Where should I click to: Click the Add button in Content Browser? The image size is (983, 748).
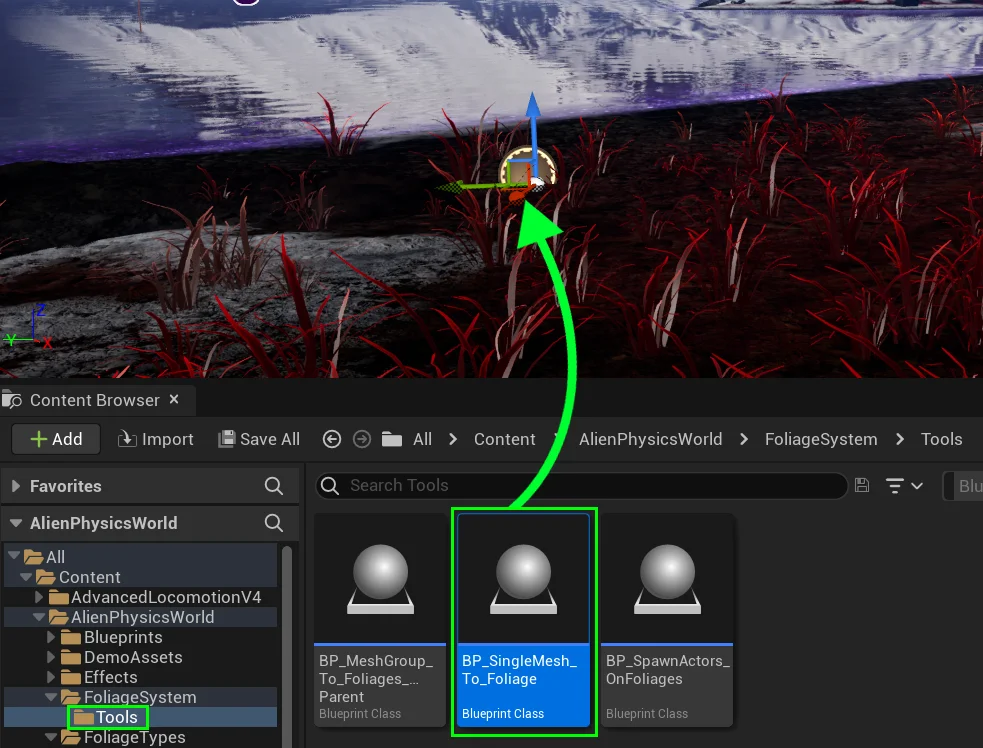(55, 439)
